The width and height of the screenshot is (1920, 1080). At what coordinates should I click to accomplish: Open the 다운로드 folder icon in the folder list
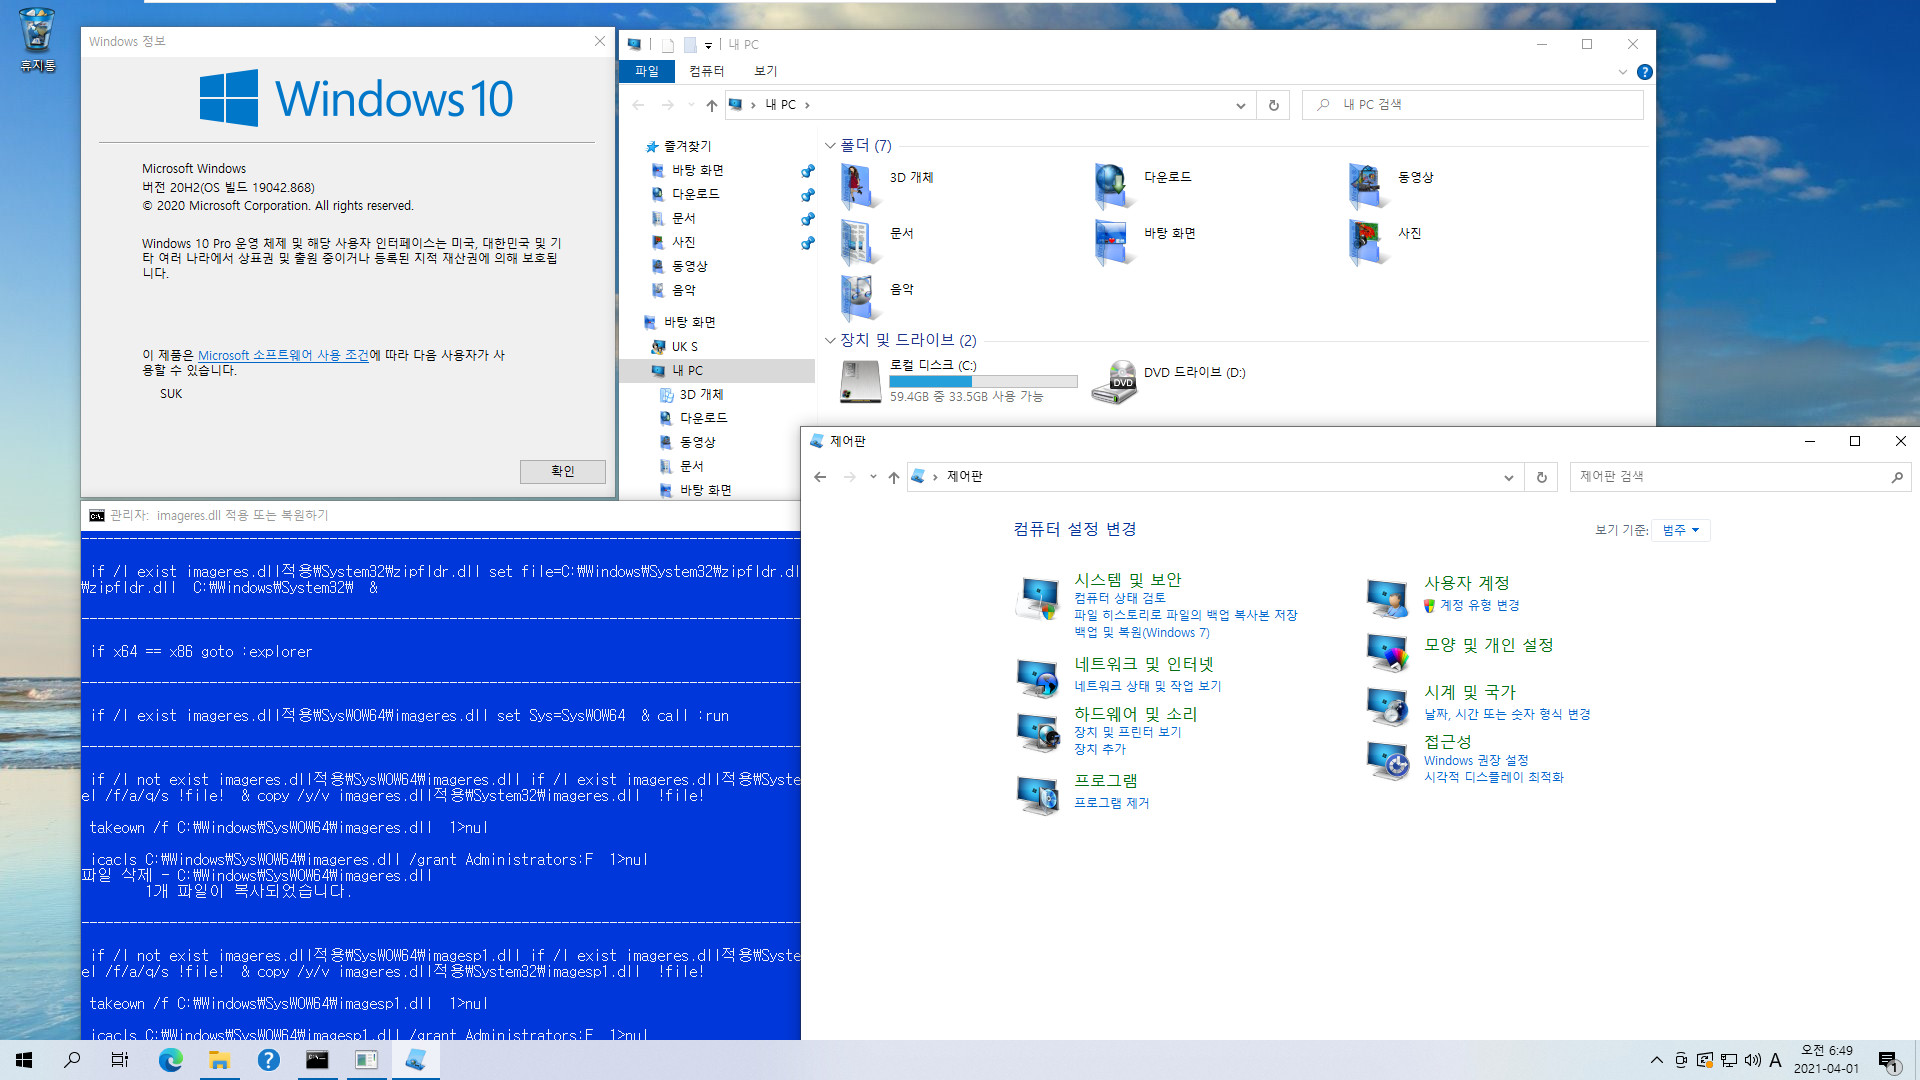1113,185
